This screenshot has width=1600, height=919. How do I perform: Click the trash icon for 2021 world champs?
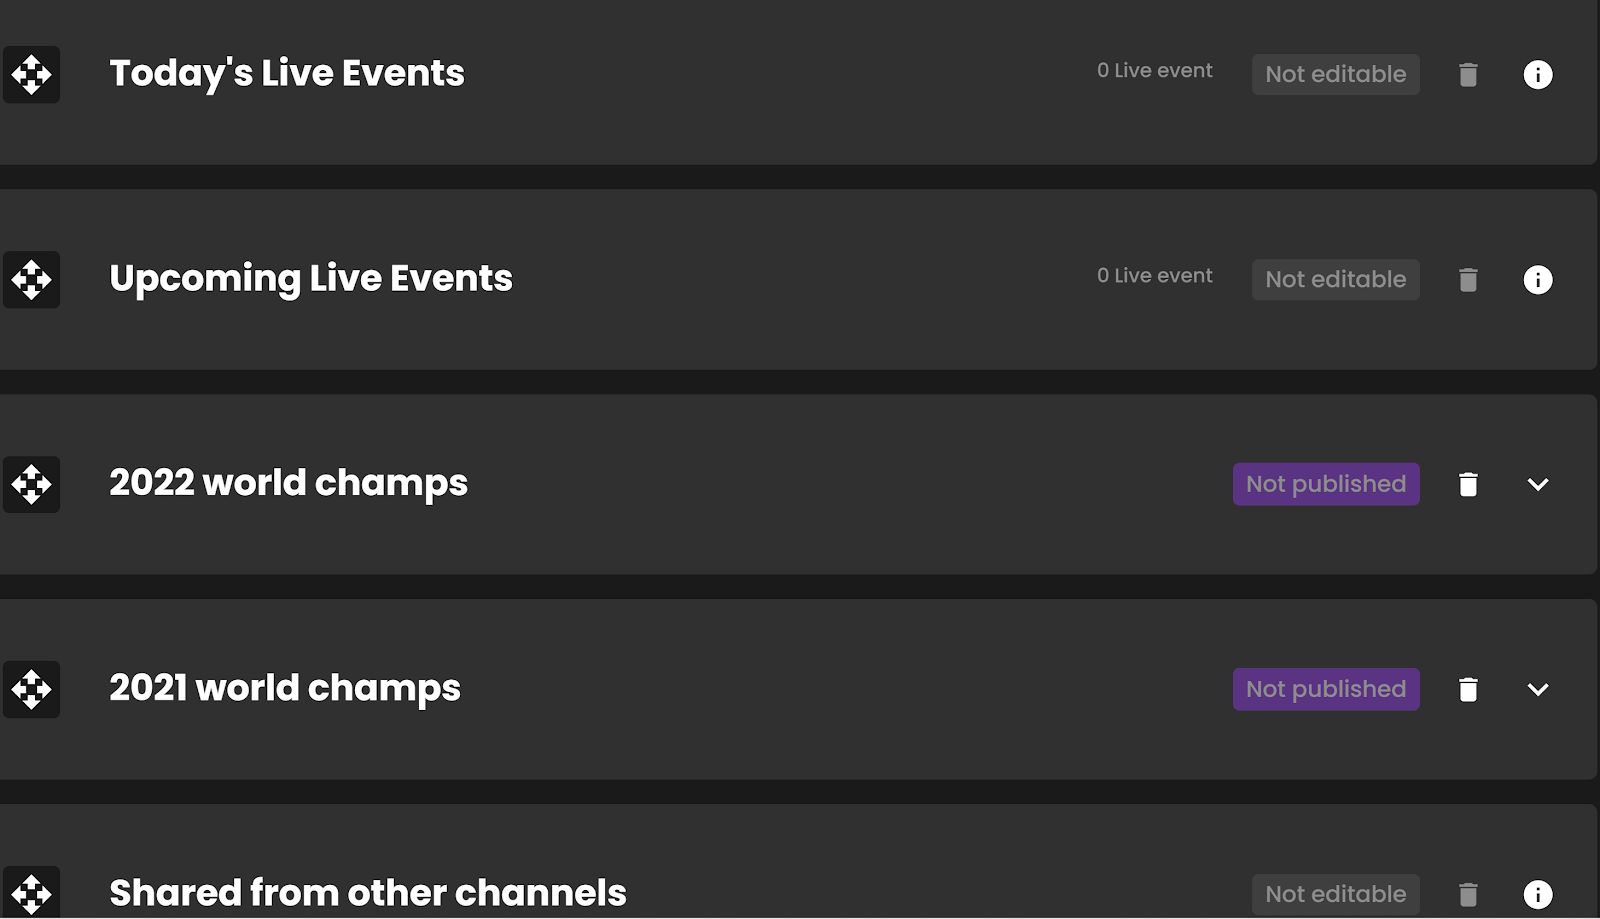(x=1467, y=689)
